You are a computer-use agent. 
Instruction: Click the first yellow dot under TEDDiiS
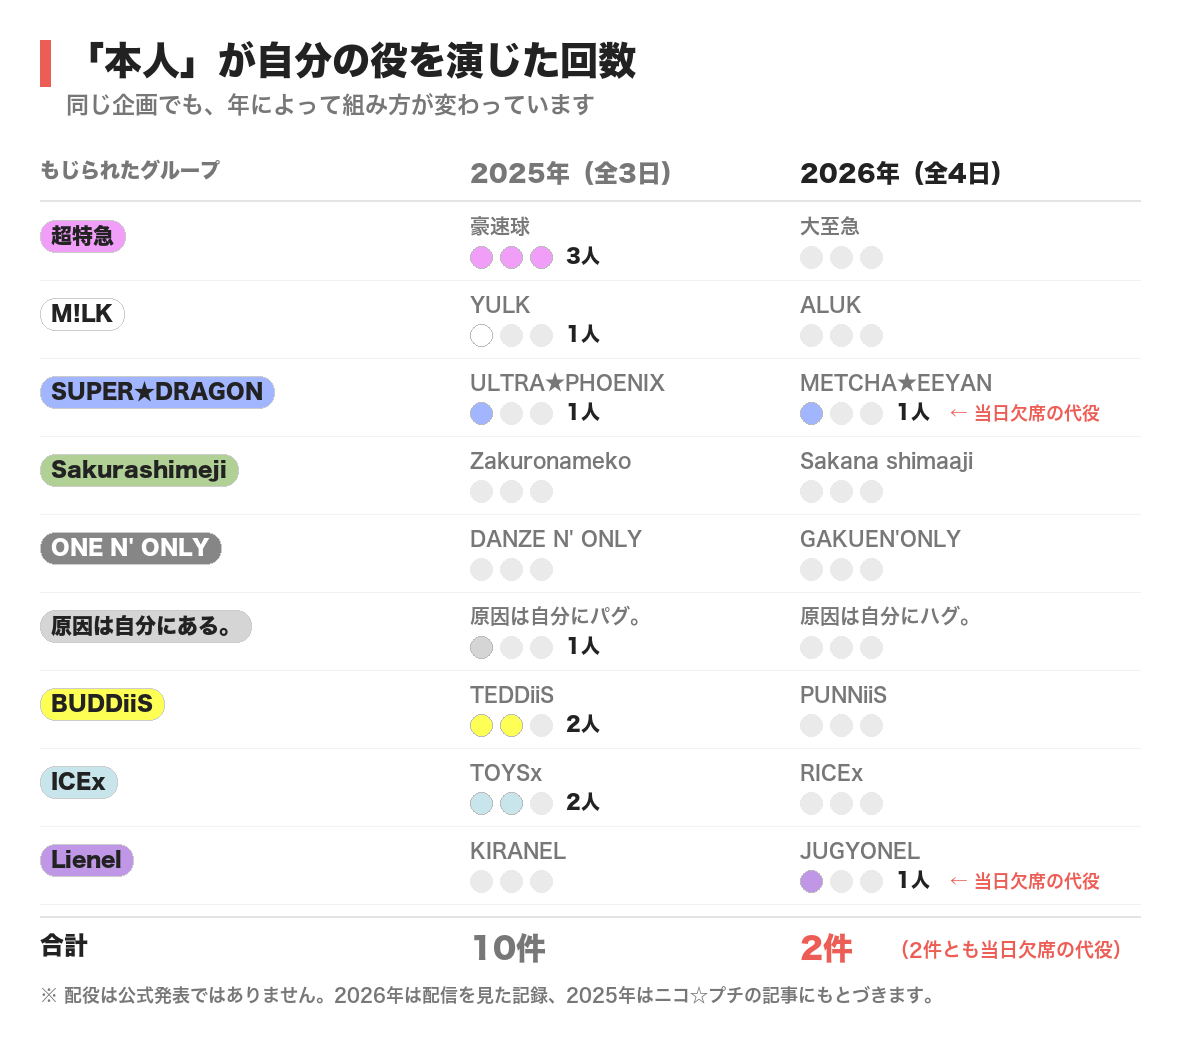point(482,725)
